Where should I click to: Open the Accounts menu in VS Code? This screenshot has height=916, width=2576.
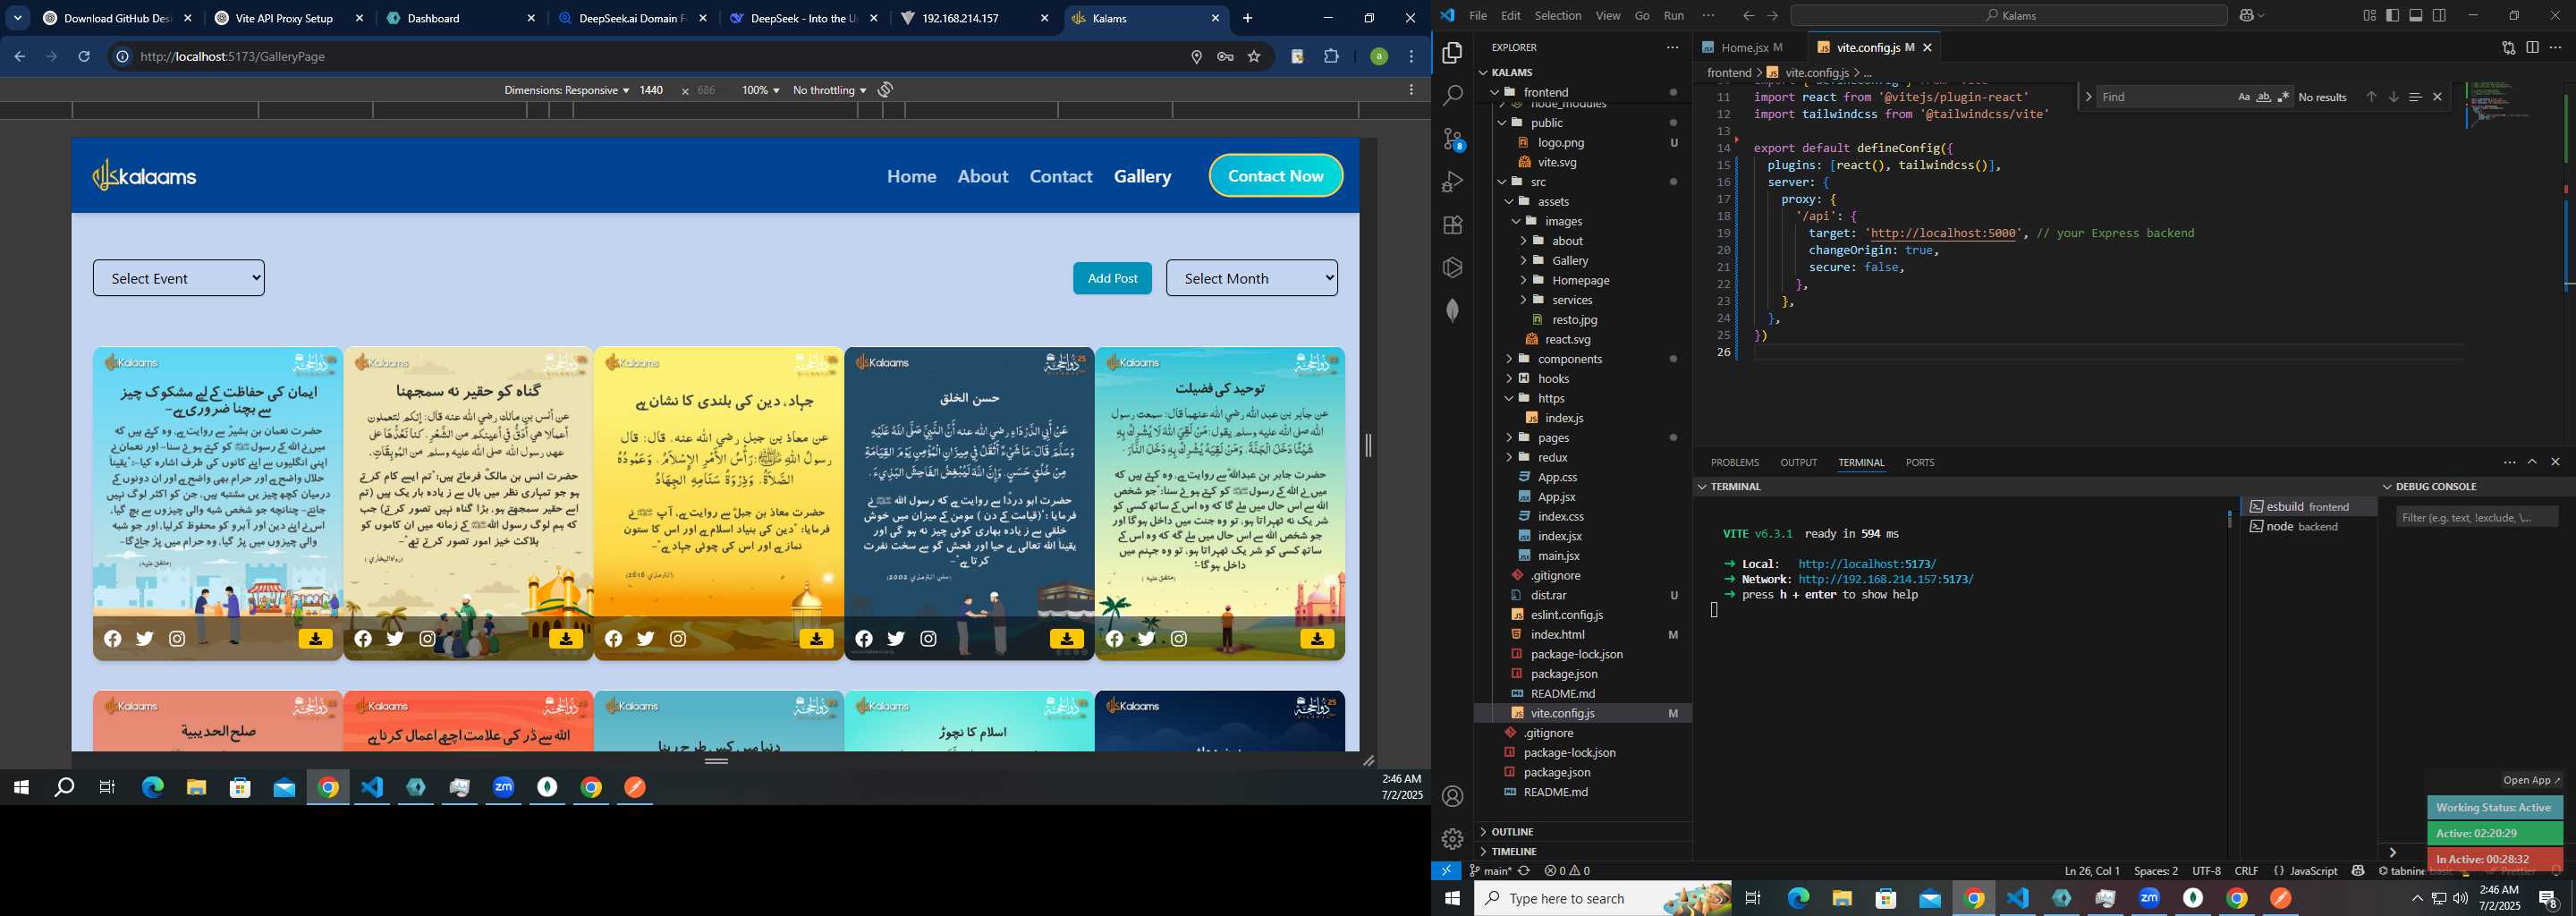point(1453,796)
